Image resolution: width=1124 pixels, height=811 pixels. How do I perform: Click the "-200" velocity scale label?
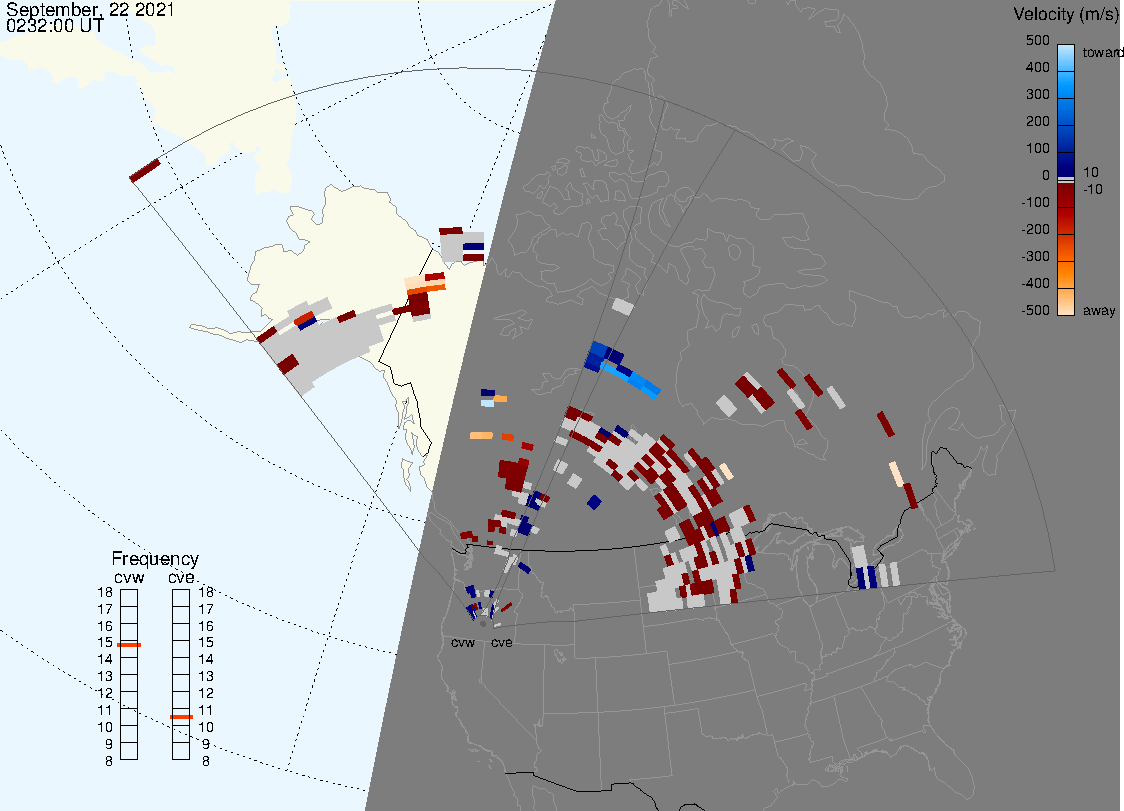(1035, 229)
